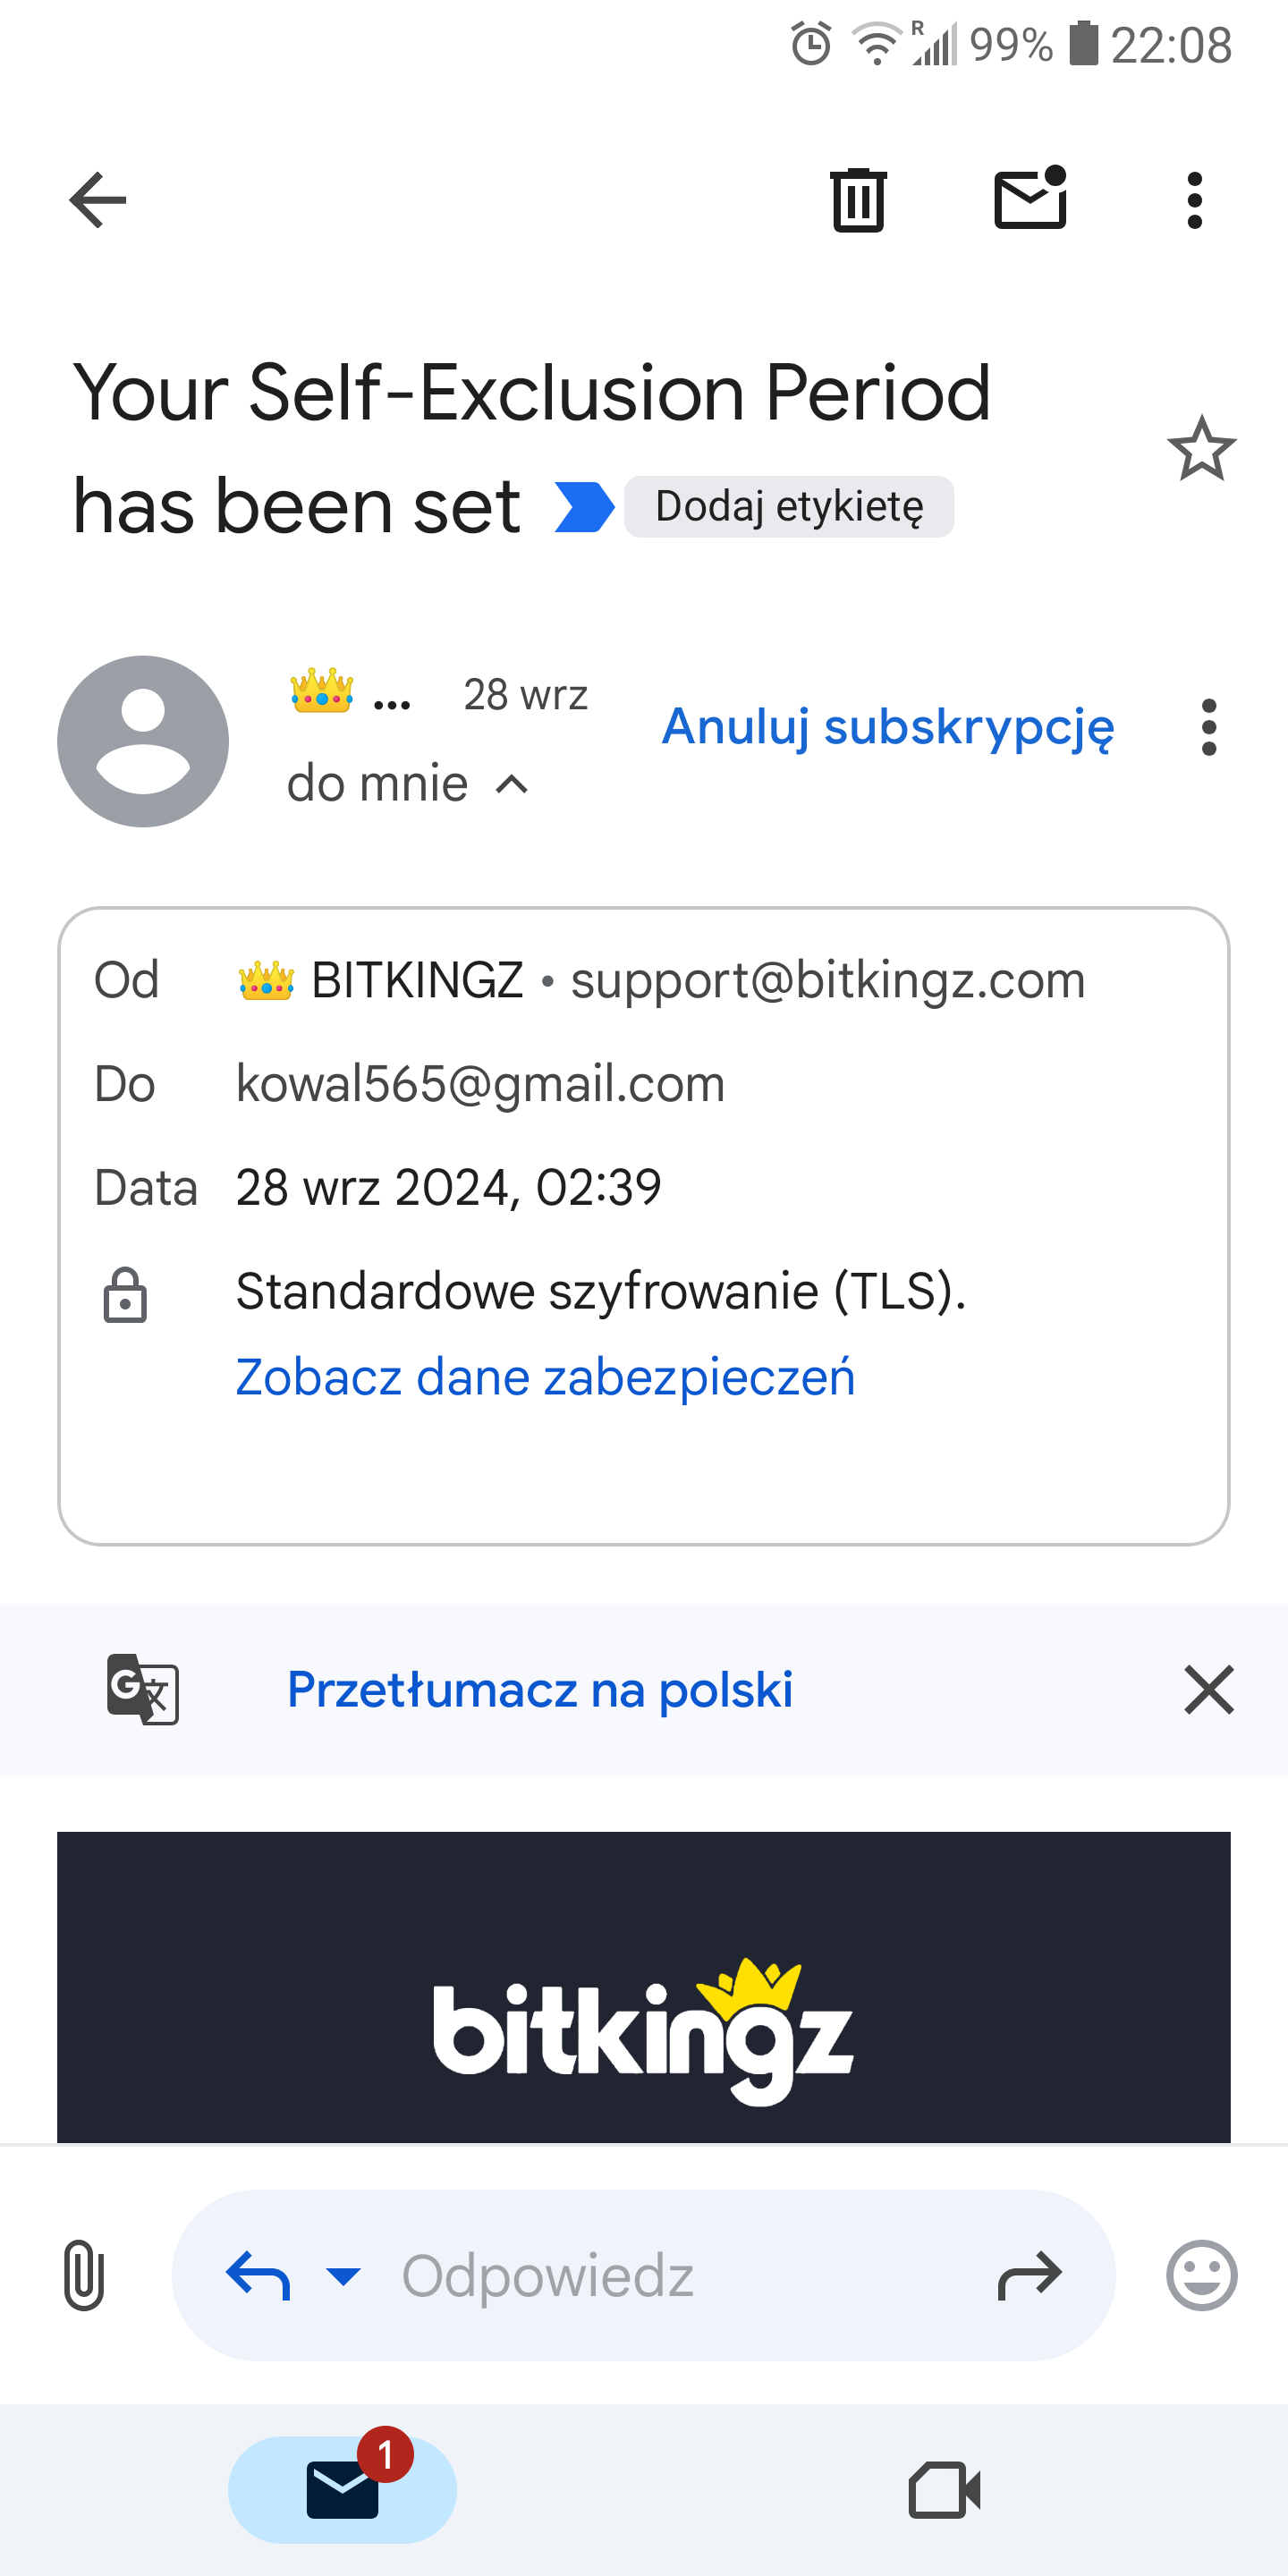The image size is (1288, 2576).
Task: Select Przetłumacz na polski
Action: click(x=540, y=1689)
